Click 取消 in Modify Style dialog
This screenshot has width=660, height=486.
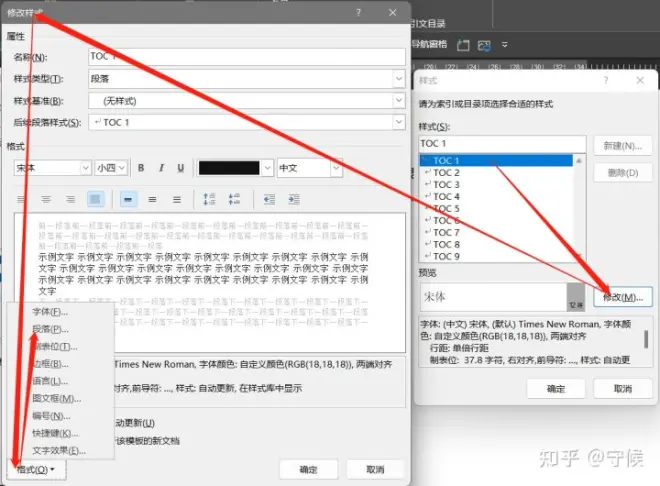coord(375,469)
